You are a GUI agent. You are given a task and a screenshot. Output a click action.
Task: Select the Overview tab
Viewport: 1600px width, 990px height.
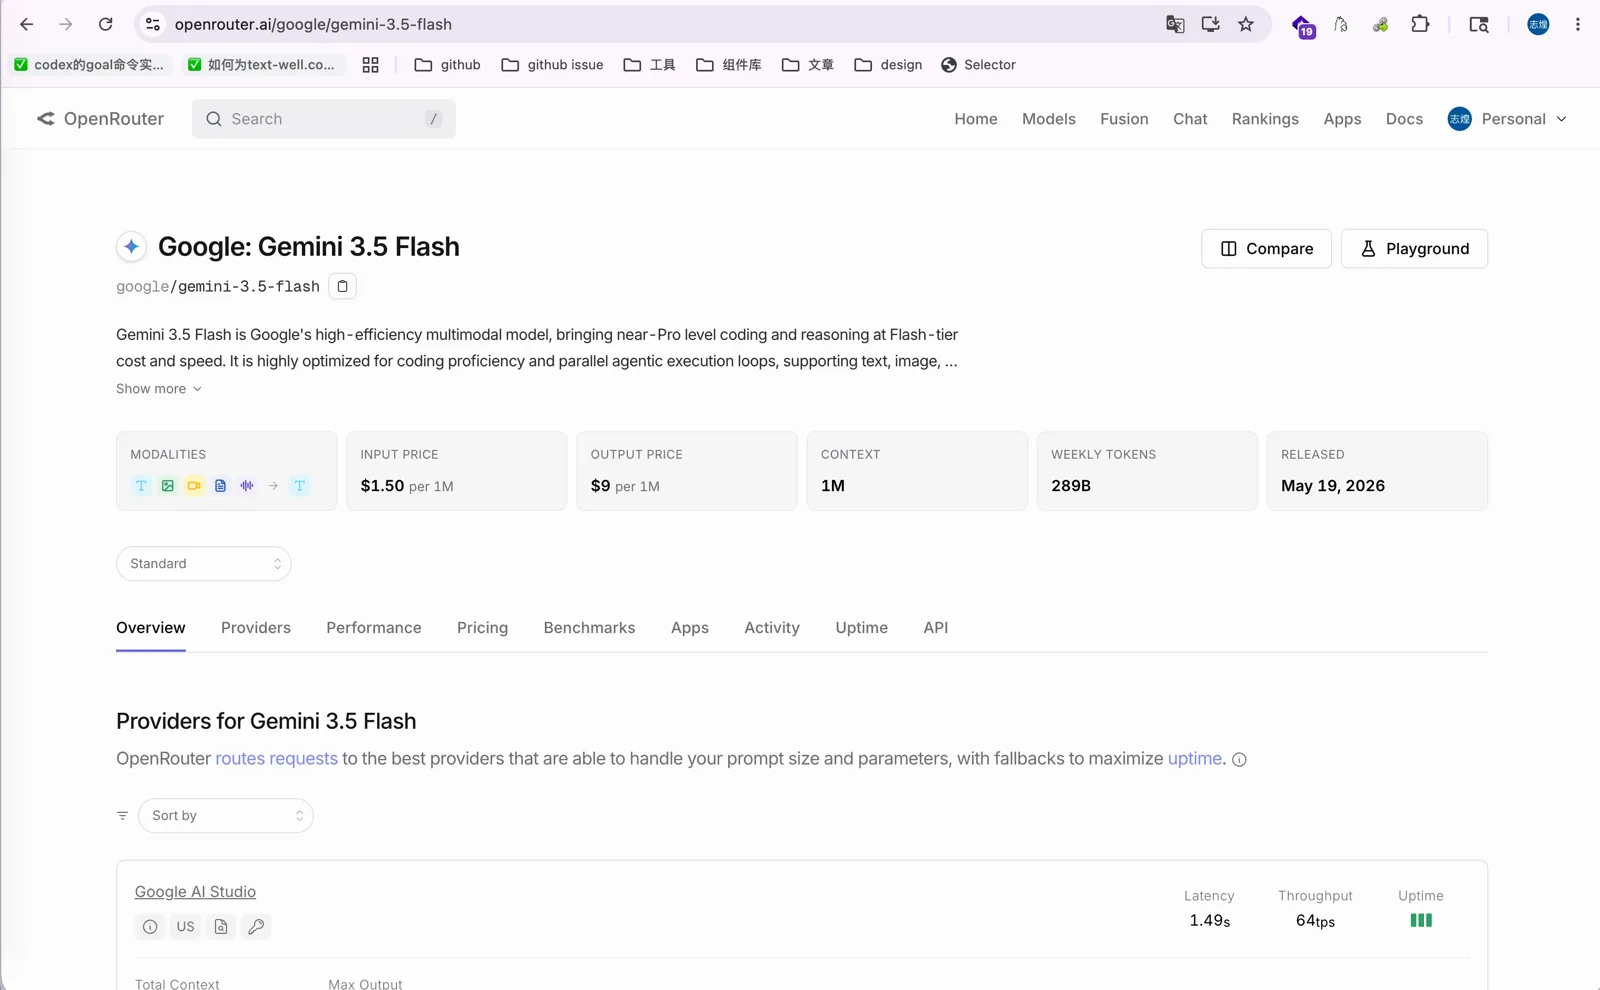pos(151,628)
